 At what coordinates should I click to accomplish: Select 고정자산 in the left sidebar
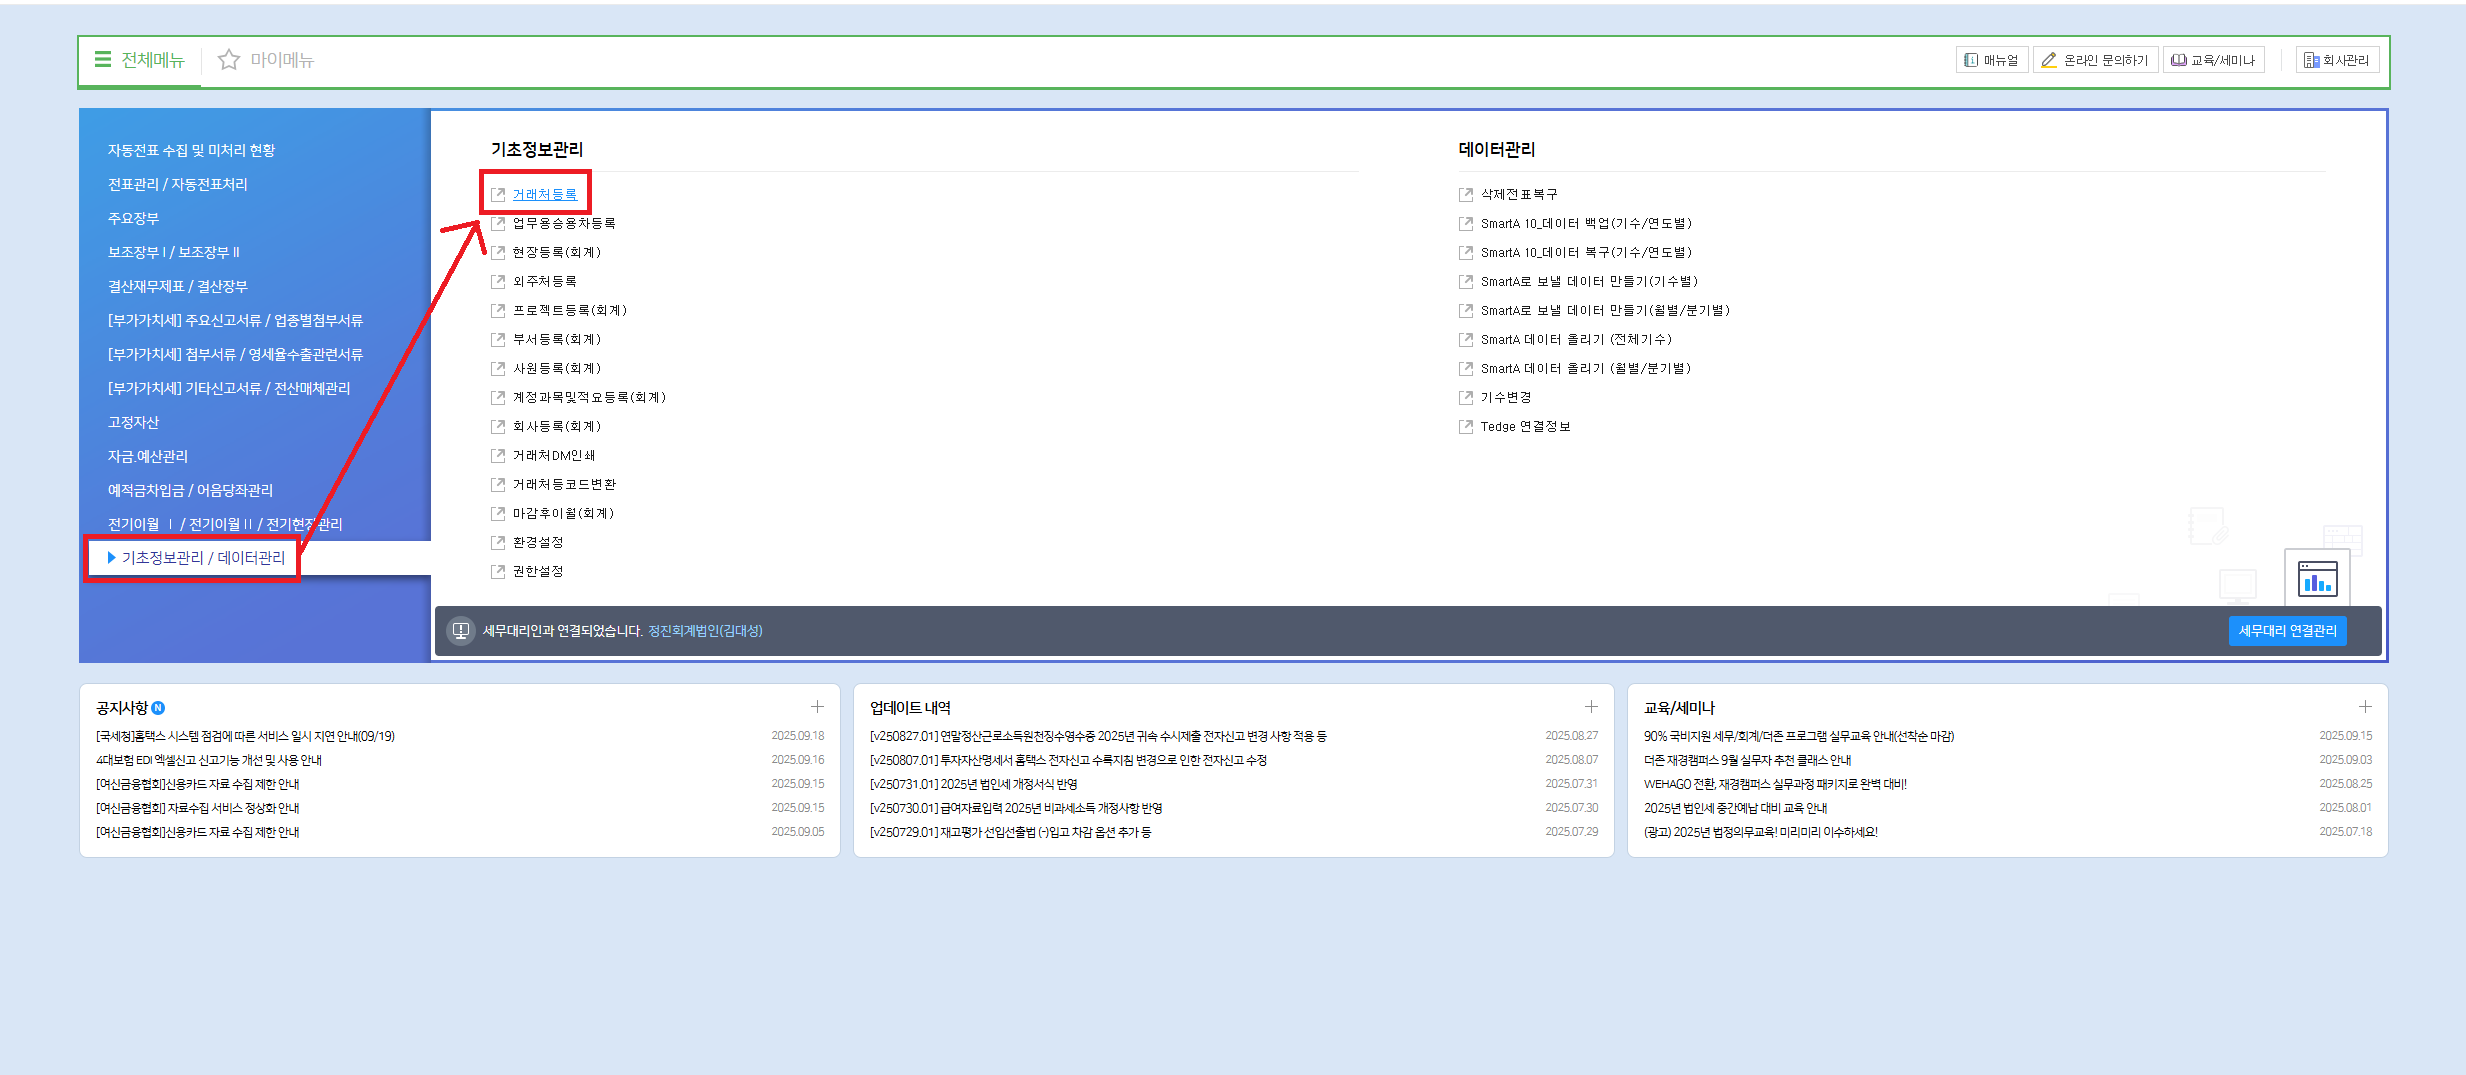(134, 422)
